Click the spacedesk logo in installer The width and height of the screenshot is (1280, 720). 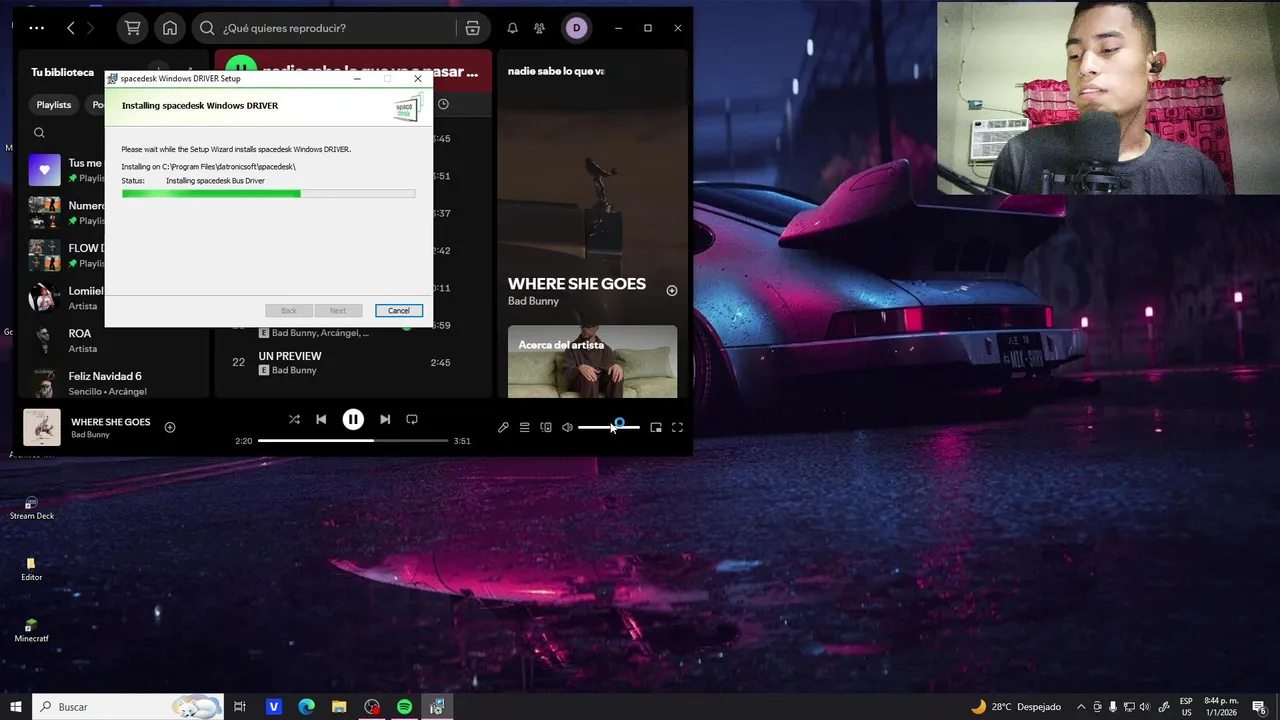407,107
